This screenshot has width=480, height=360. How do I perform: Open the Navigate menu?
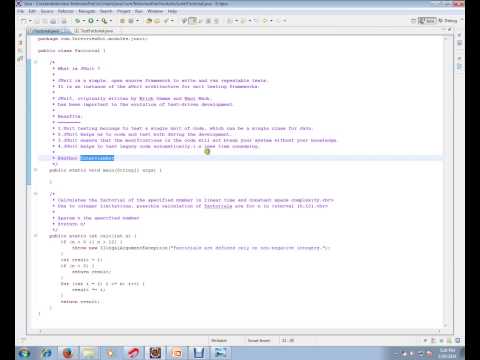pos(87,11)
